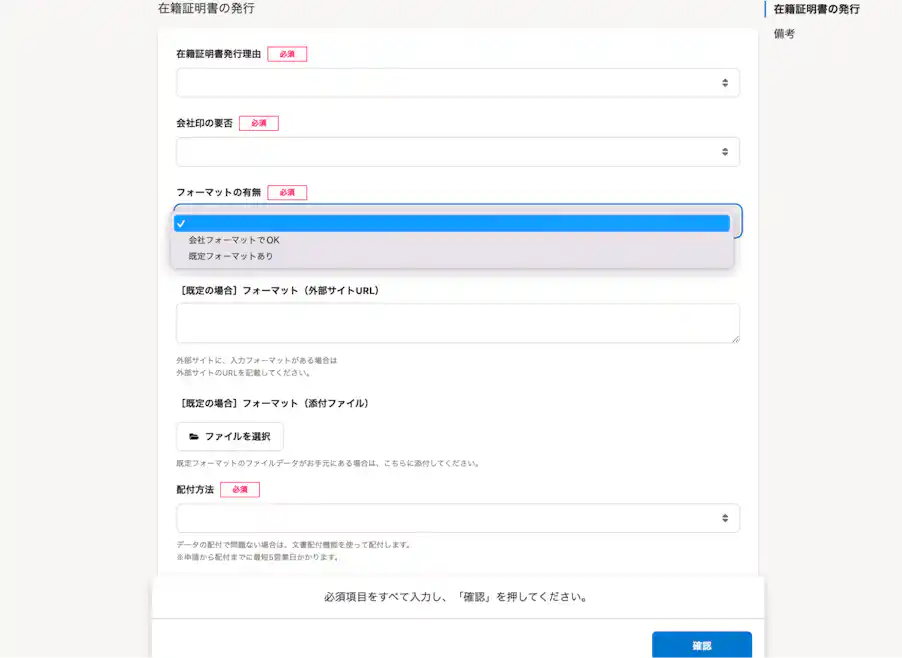Open the 配付方法 dropdown
Viewport: 902px width, 658px height.
pos(457,518)
